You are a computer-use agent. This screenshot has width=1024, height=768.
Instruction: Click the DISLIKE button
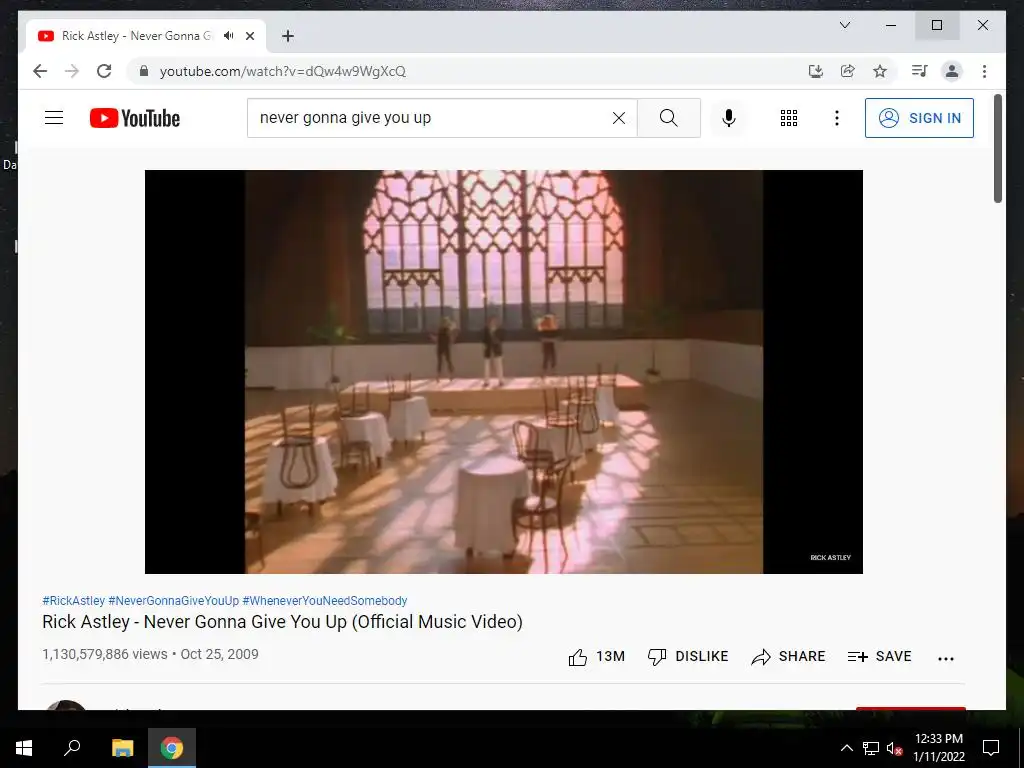click(688, 657)
